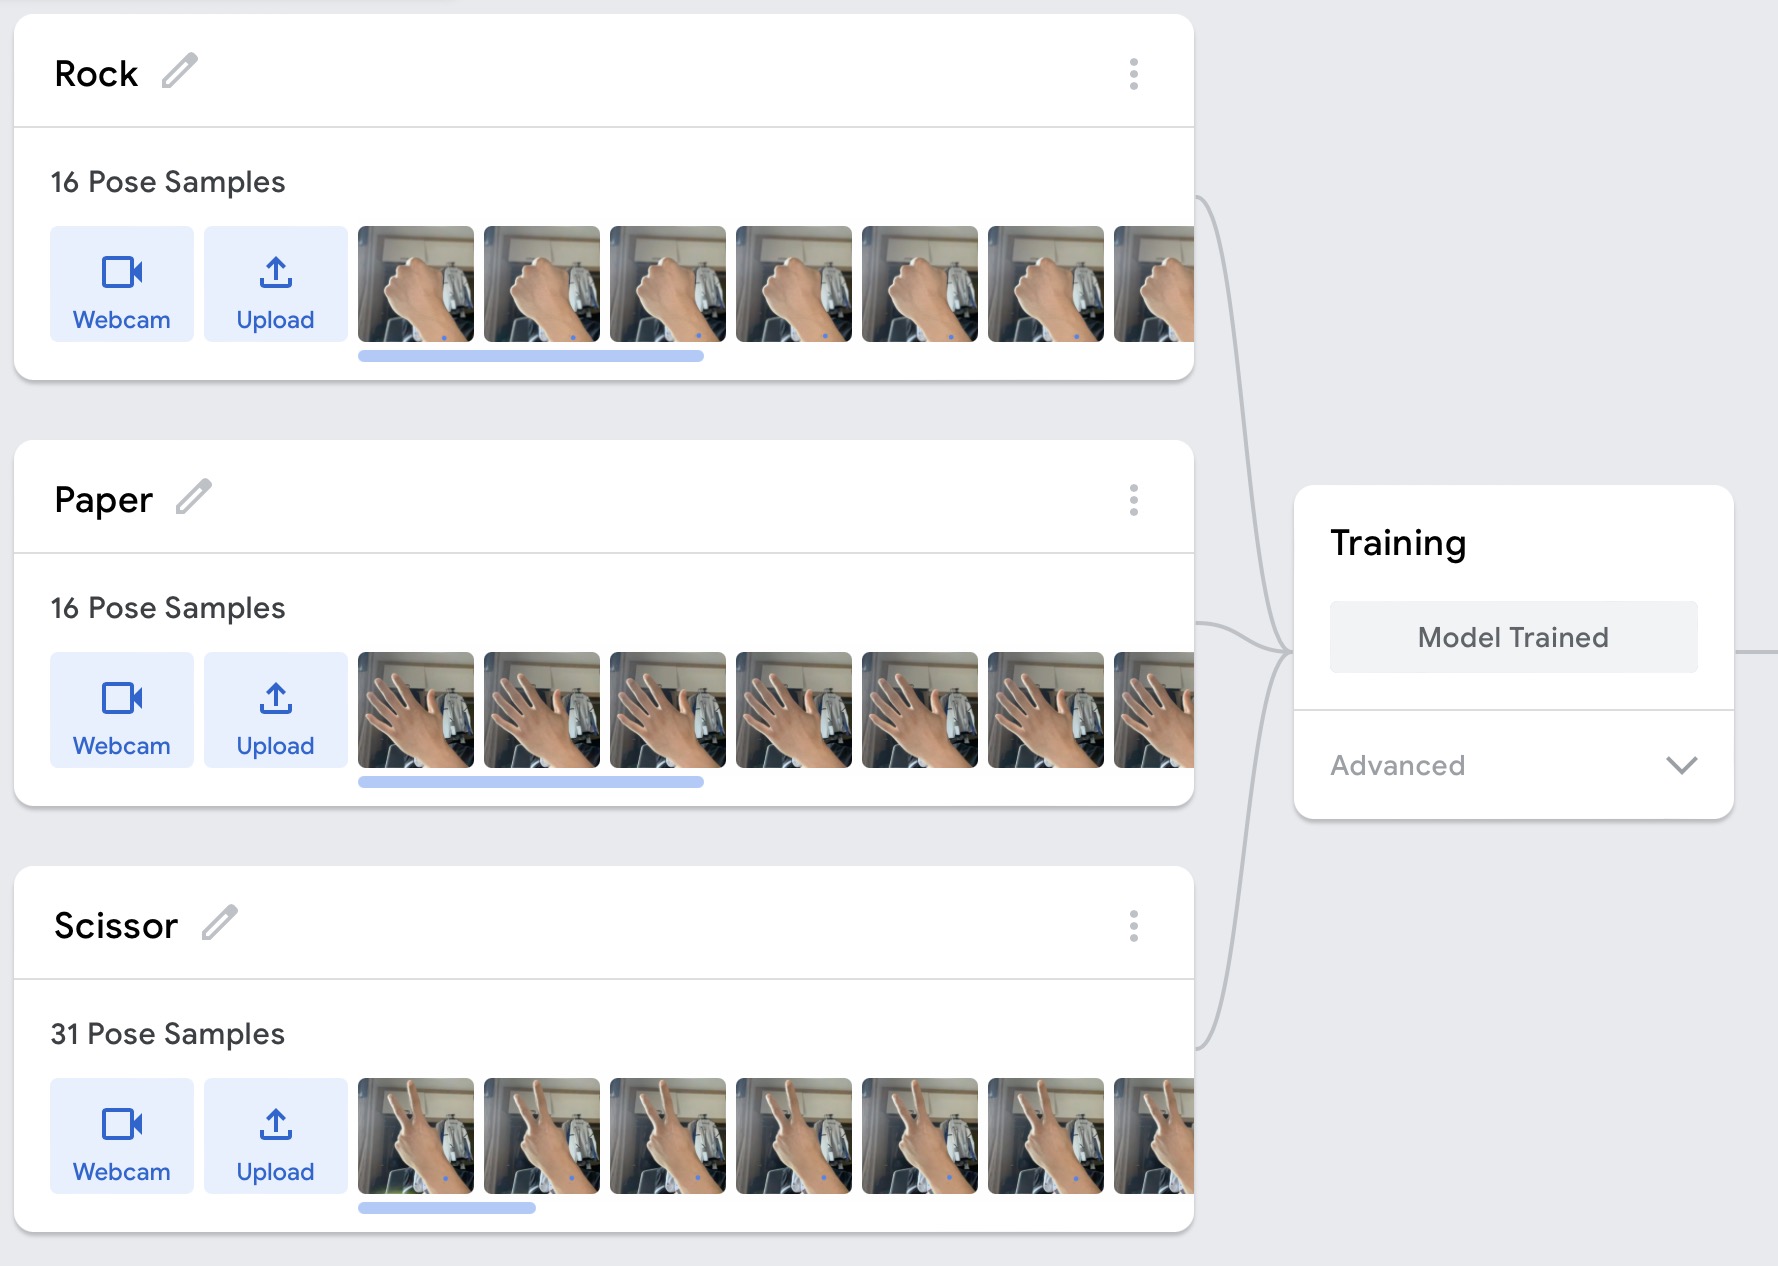Rename the Scissor class via pencil icon
Image resolution: width=1778 pixels, height=1266 pixels.
click(220, 923)
